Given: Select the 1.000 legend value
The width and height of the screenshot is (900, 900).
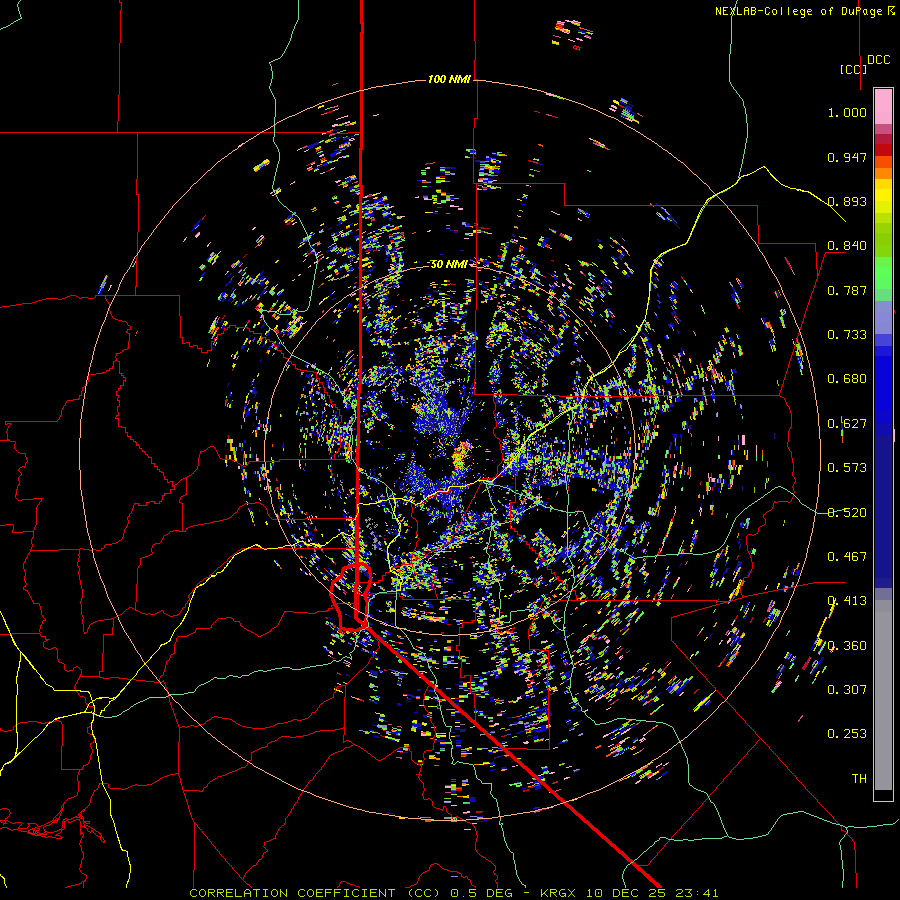Looking at the screenshot, I should [x=847, y=112].
